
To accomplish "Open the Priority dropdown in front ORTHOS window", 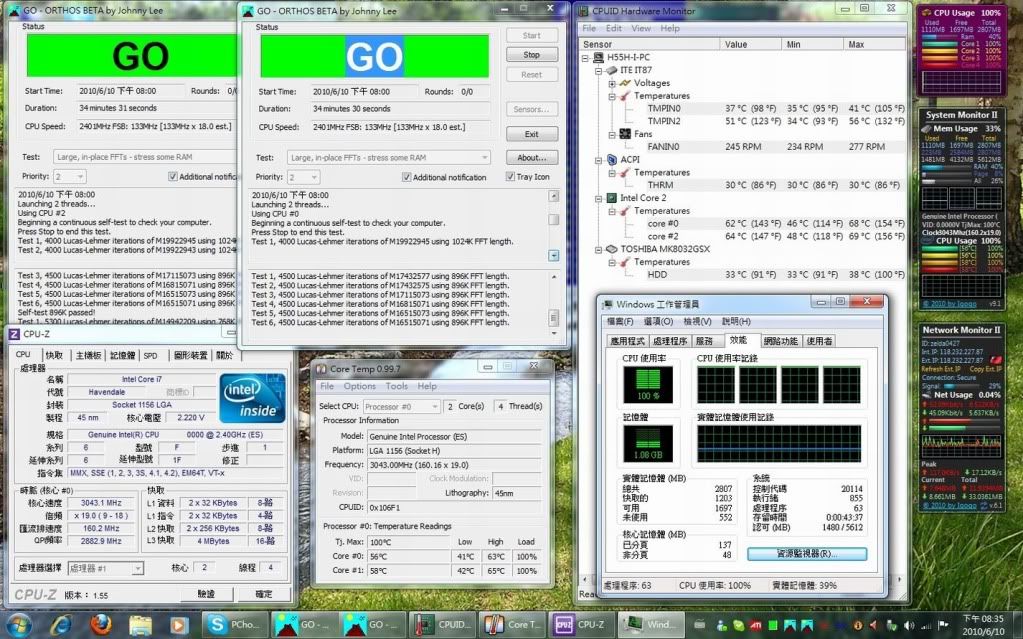I will pos(306,177).
